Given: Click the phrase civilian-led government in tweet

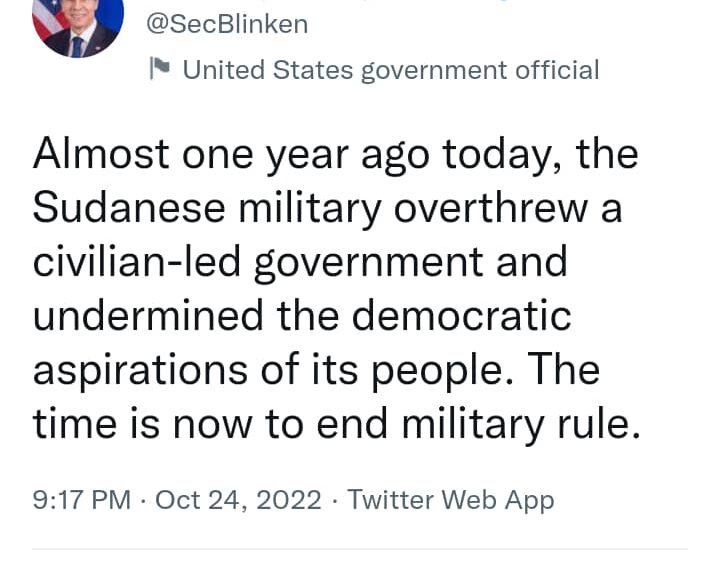Looking at the screenshot, I should 258,263.
